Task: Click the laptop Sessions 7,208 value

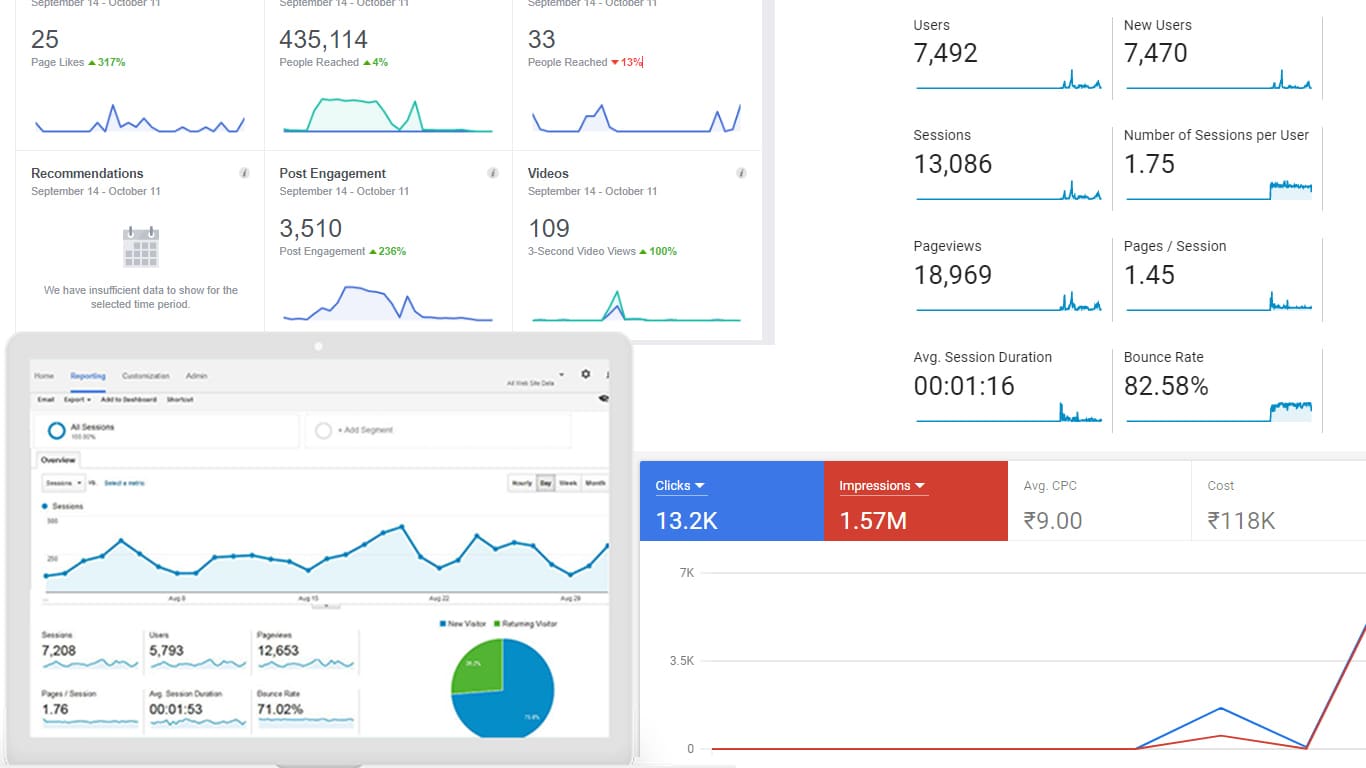Action: [58, 650]
